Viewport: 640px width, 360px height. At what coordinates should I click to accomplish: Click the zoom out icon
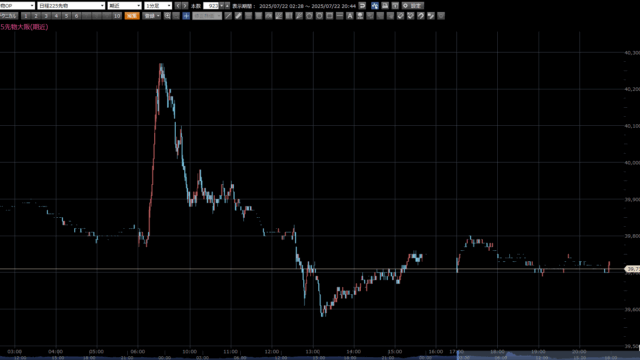coord(176,16)
